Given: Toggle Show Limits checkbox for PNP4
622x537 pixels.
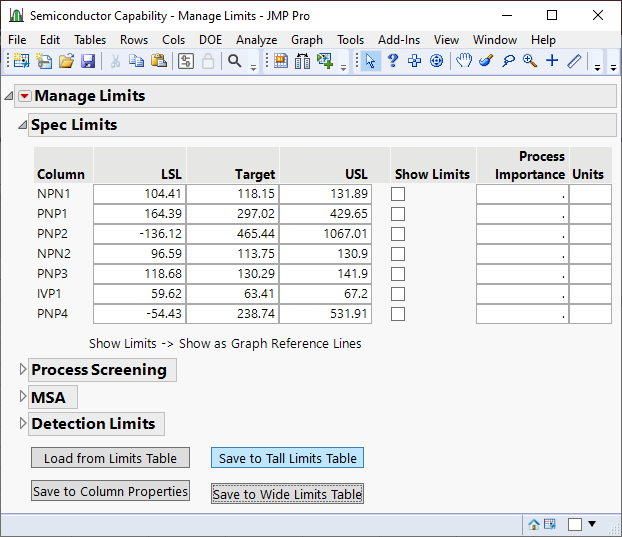Looking at the screenshot, I should (398, 314).
